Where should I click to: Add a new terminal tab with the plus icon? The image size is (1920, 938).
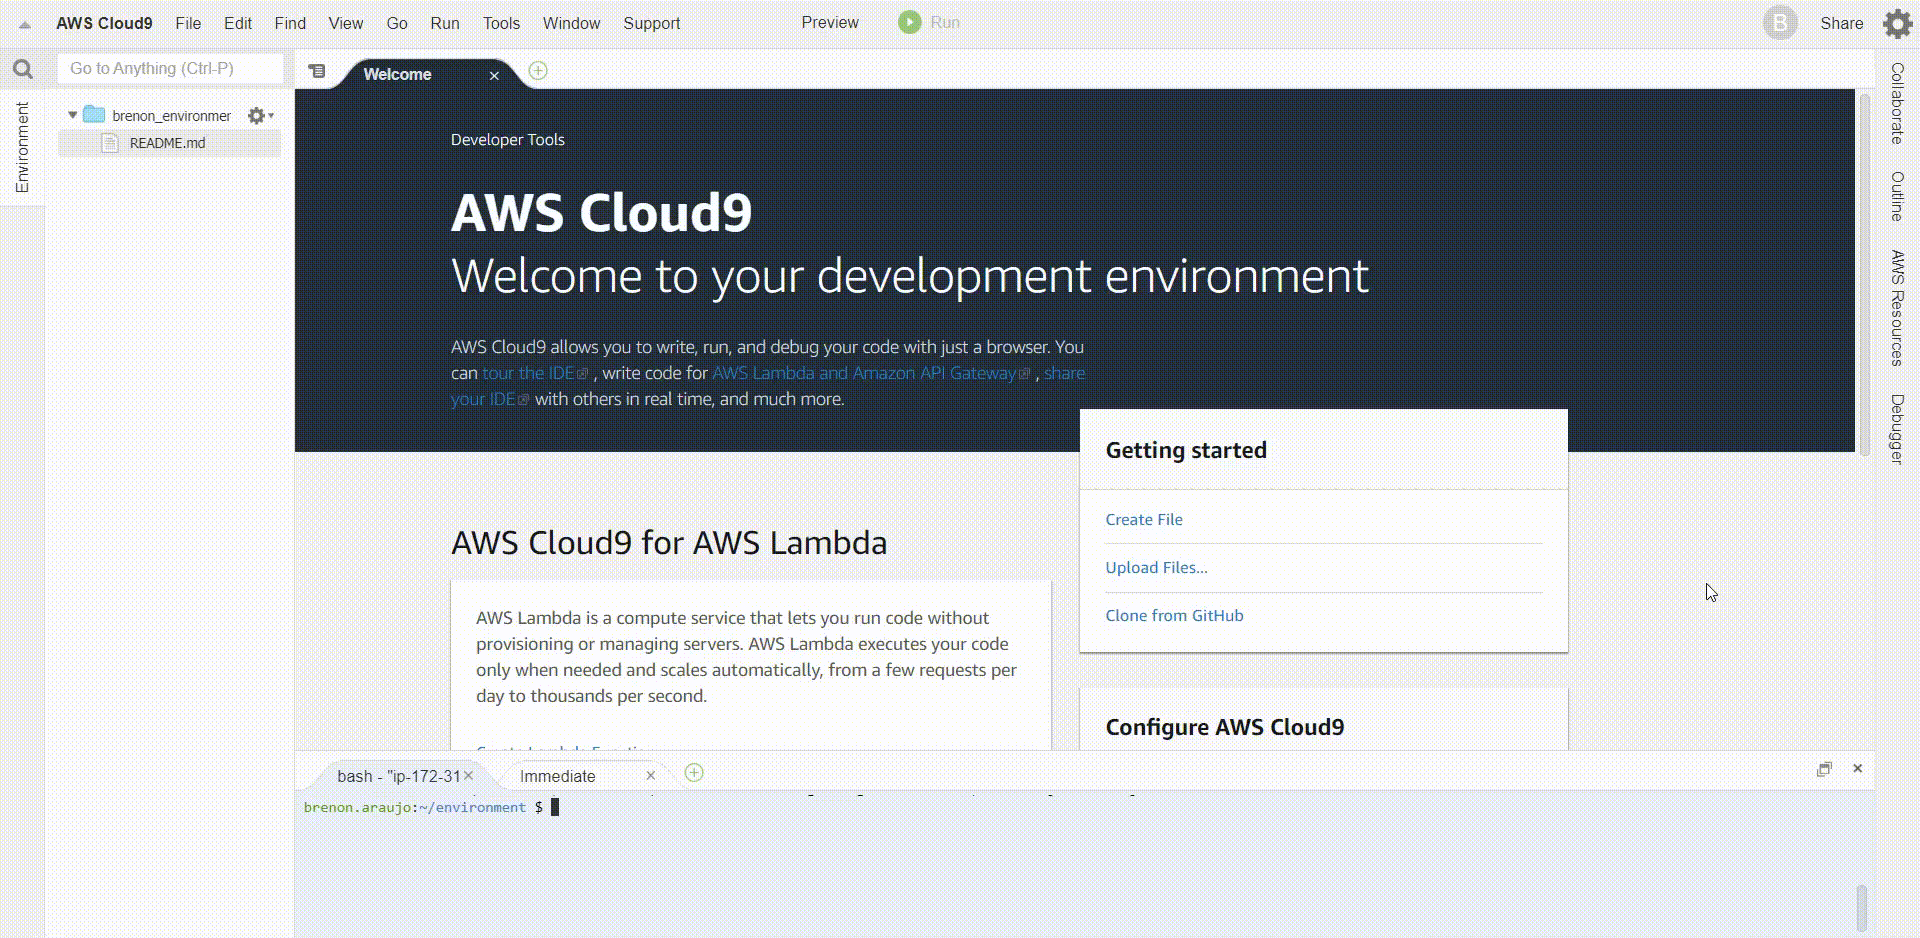[x=694, y=773]
